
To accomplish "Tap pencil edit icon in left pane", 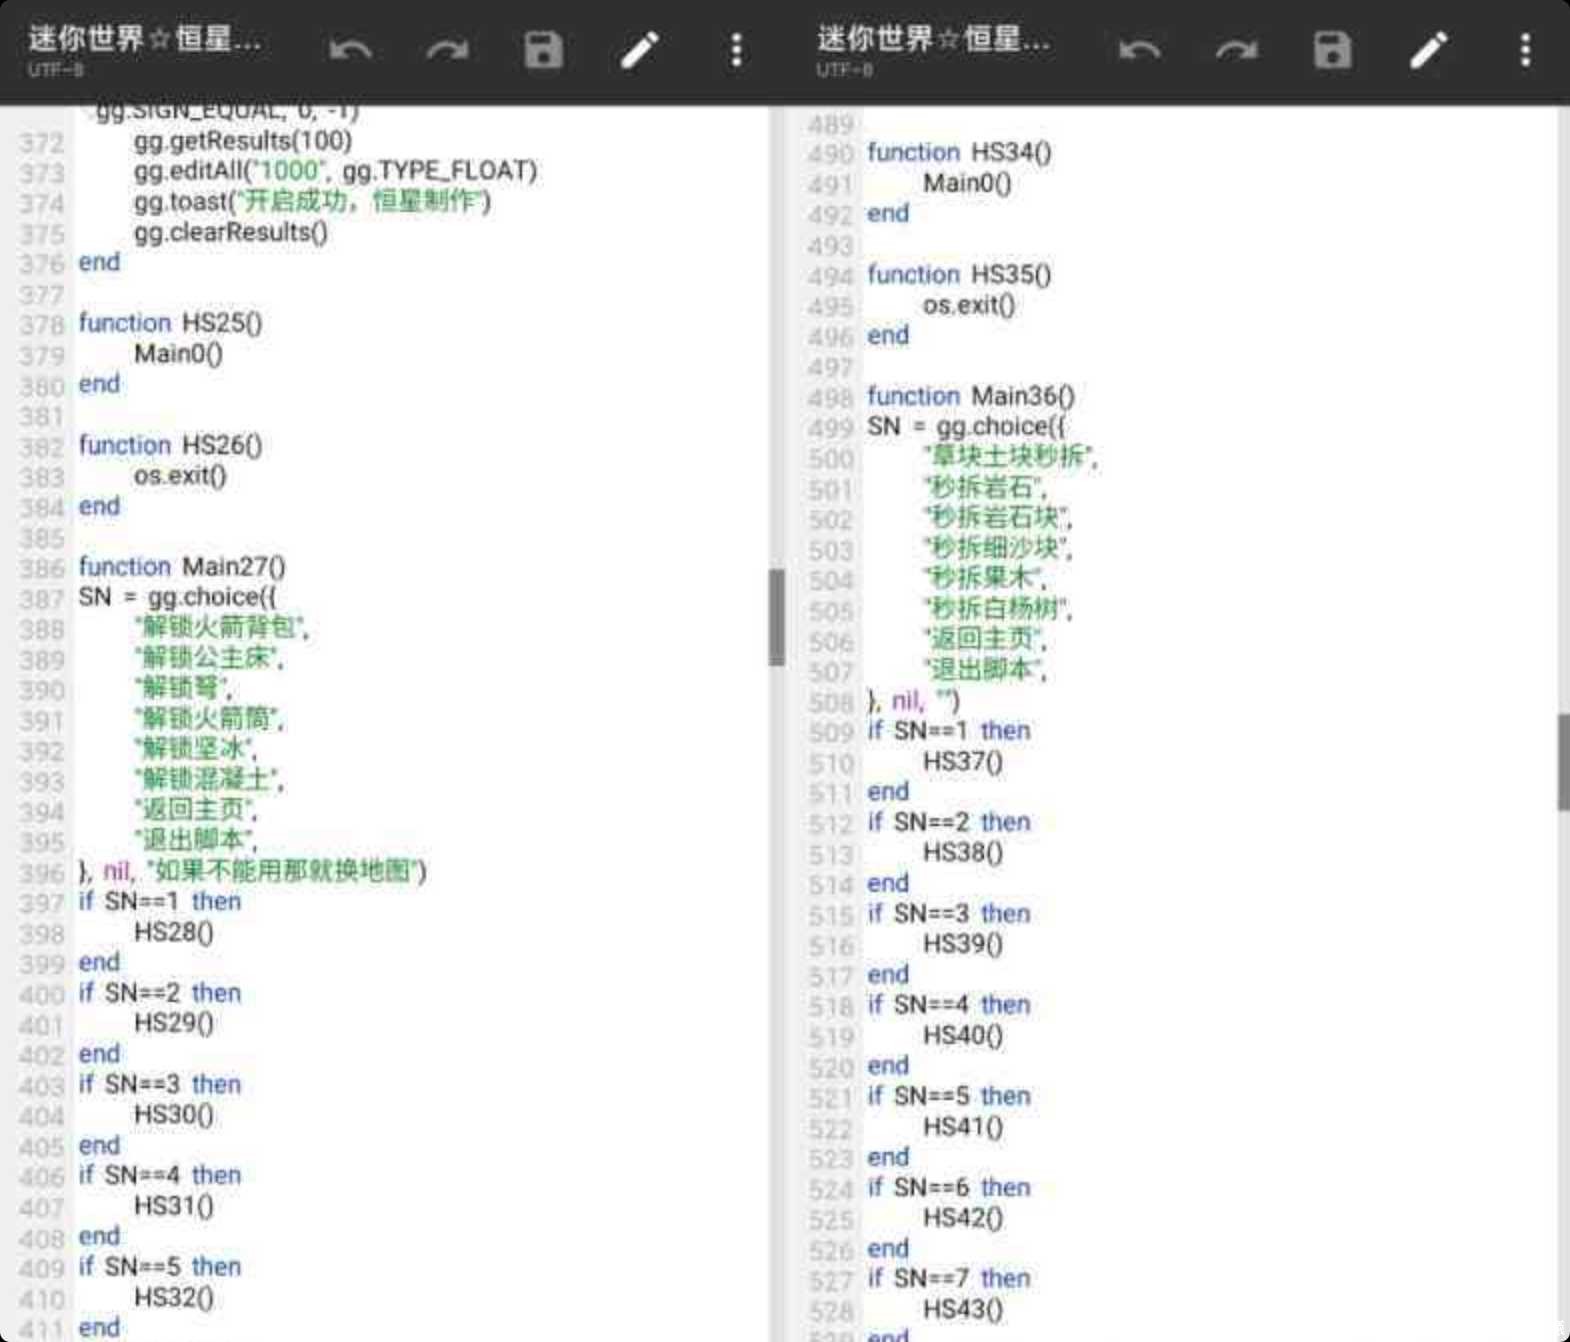I will point(640,49).
